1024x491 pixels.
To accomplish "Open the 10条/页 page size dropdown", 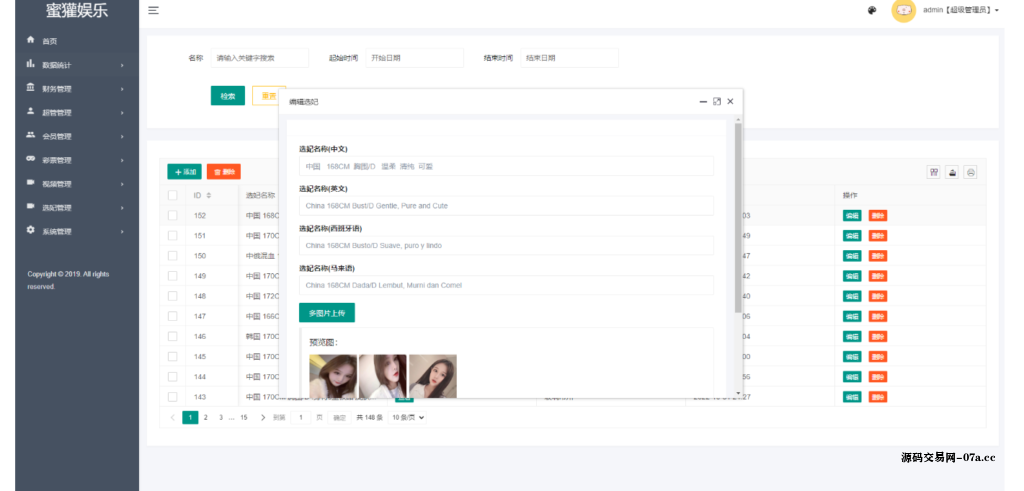I will click(x=408, y=417).
